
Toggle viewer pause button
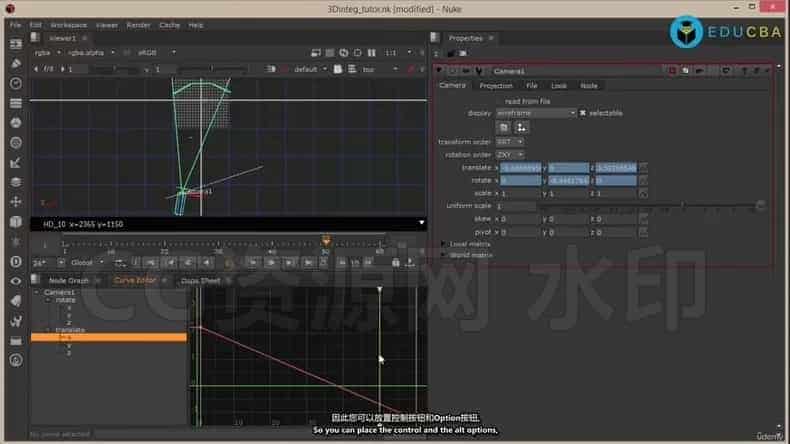[371, 52]
